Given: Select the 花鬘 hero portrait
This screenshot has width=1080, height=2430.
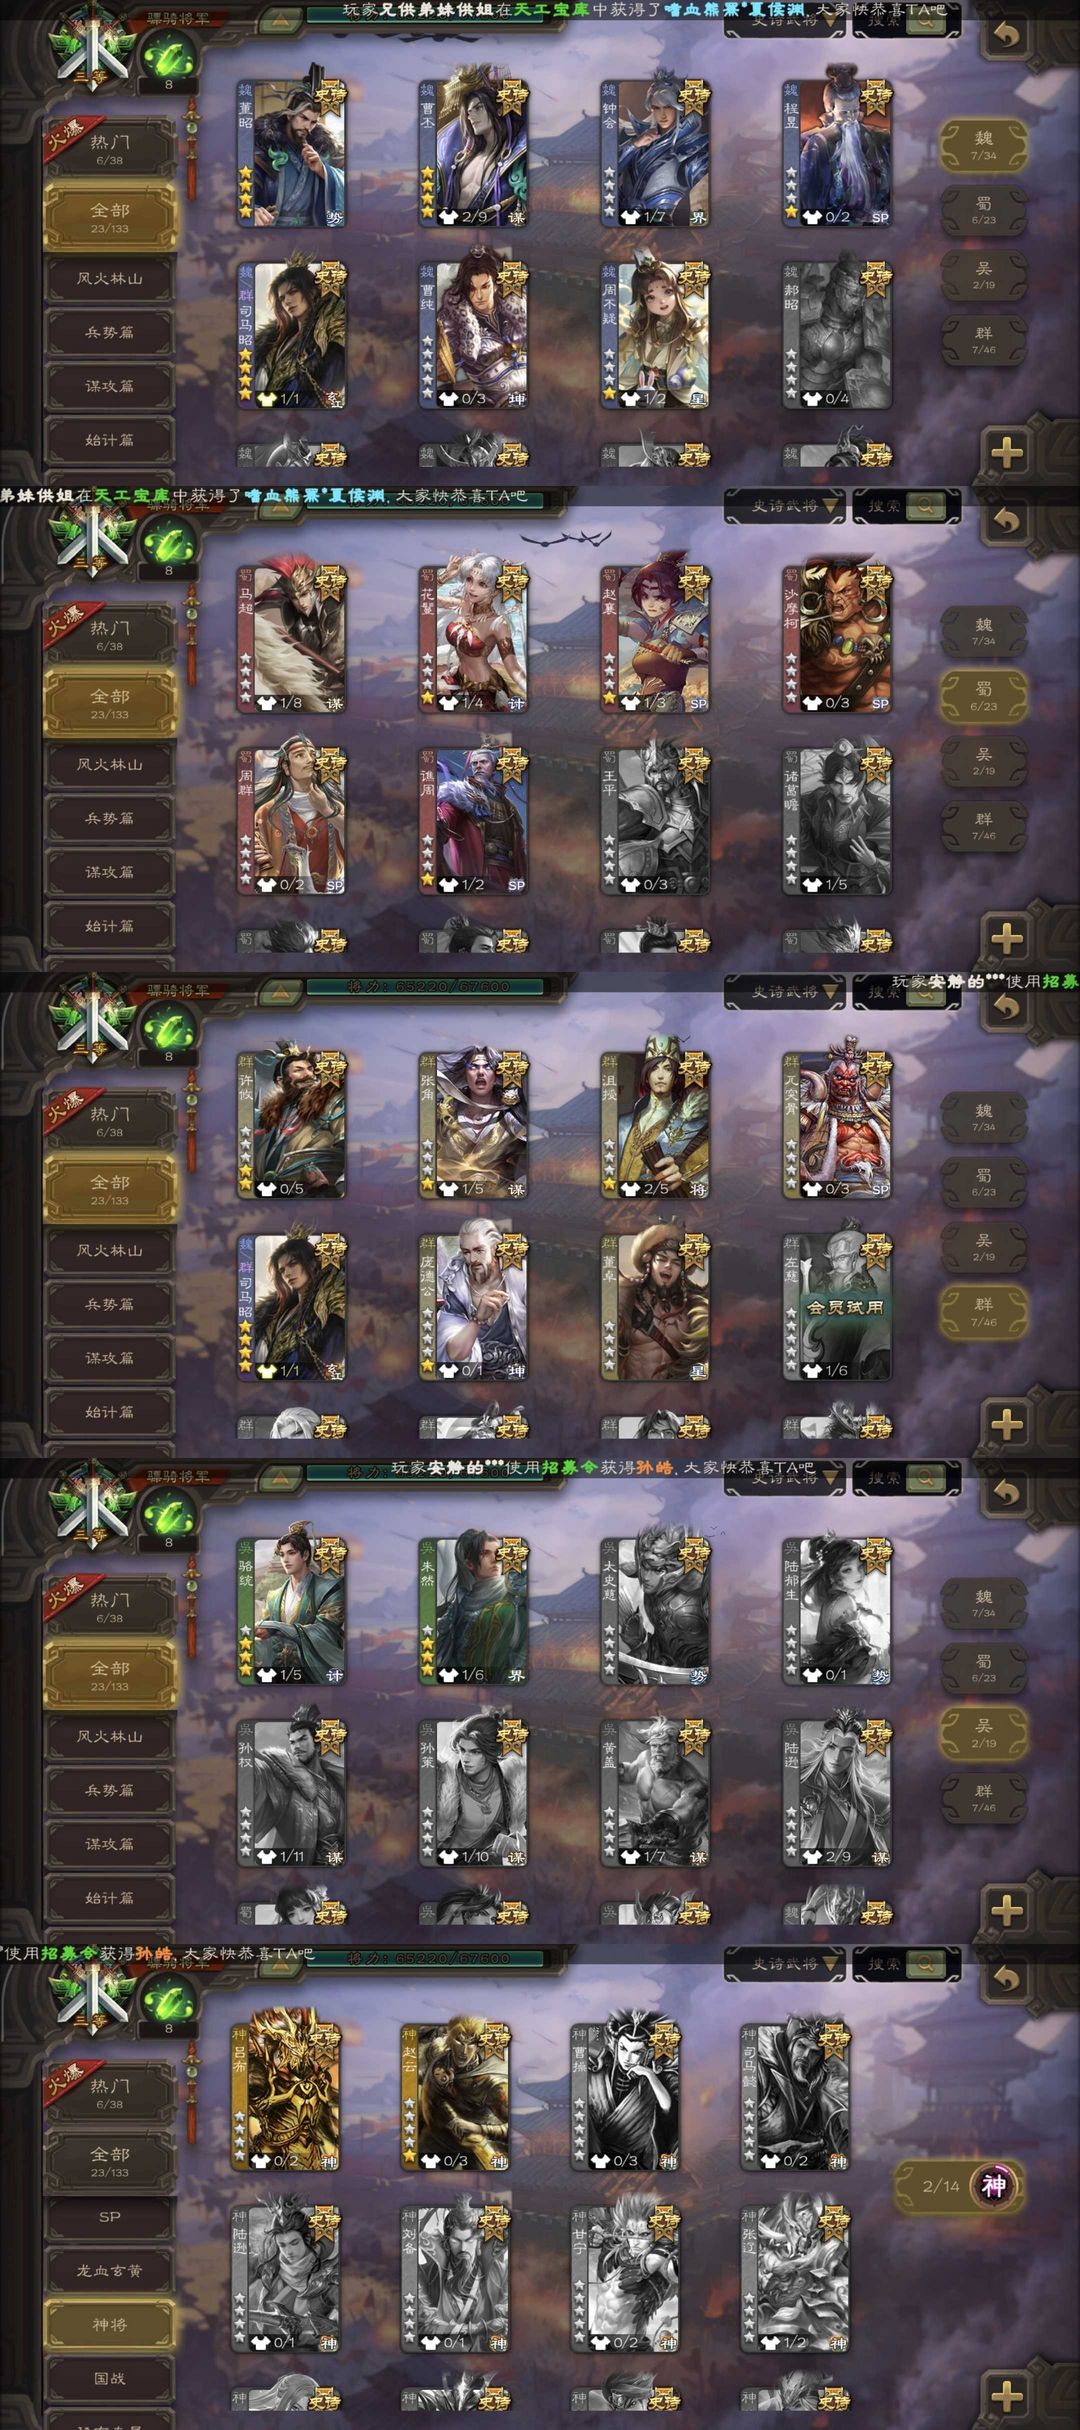Looking at the screenshot, I should (x=473, y=639).
